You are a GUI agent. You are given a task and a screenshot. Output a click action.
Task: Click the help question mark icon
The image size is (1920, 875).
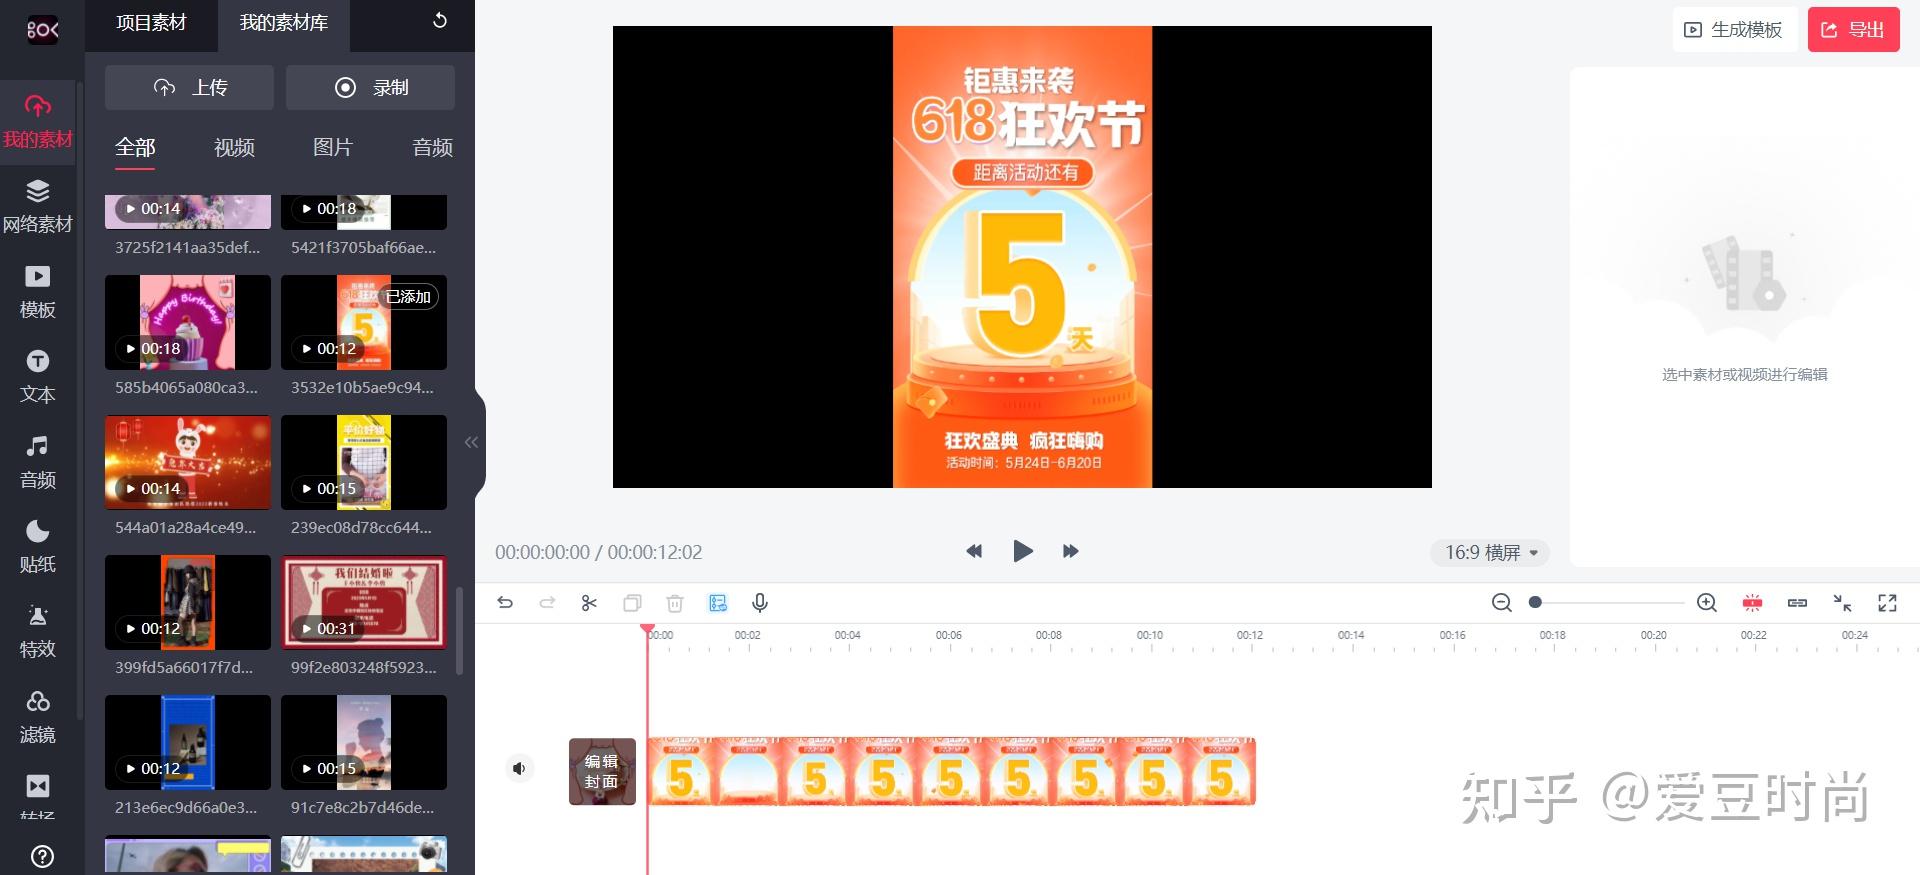coord(42,856)
